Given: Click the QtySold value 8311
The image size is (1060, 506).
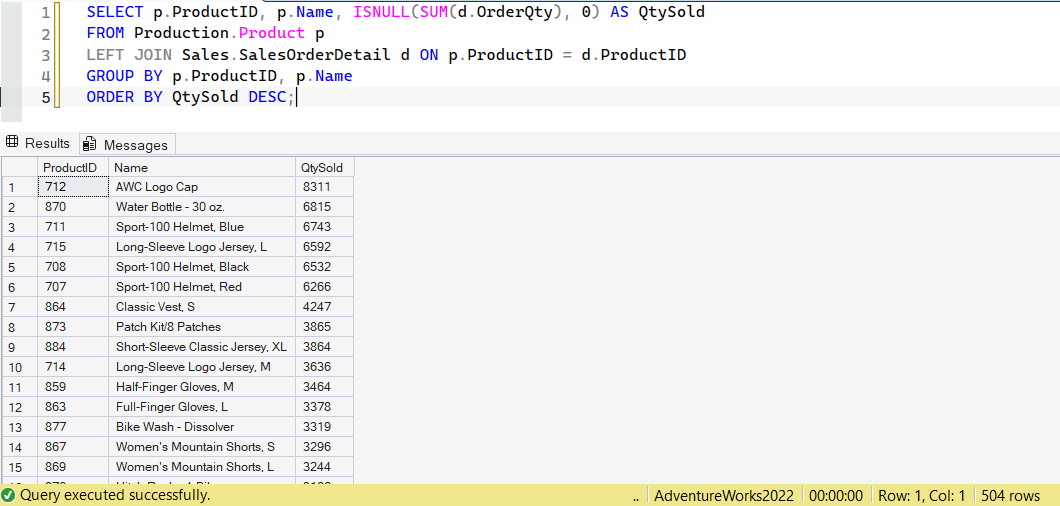Looking at the screenshot, I should pos(324,187).
